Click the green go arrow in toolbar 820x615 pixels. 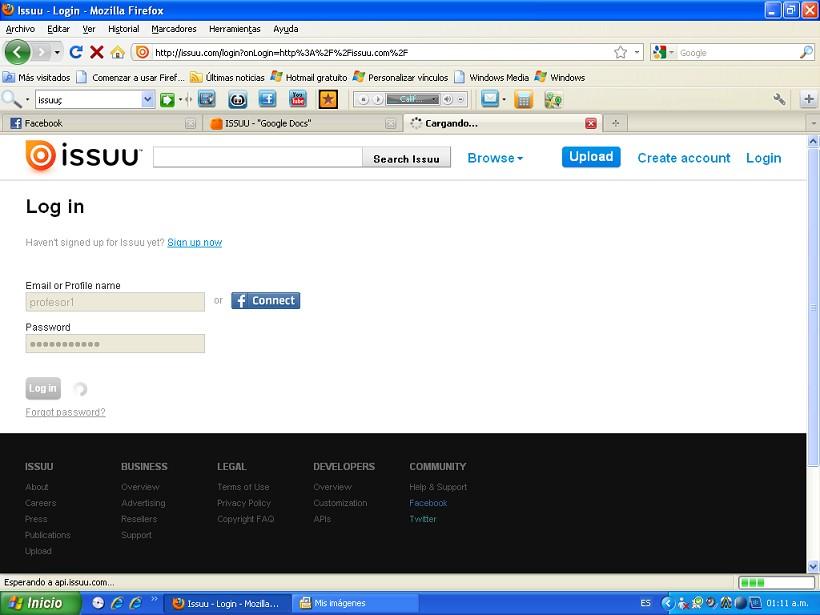(x=167, y=99)
